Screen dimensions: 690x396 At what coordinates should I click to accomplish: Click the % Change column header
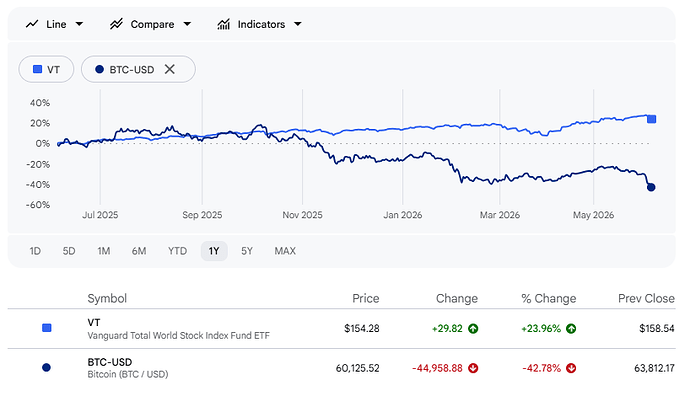click(x=549, y=298)
